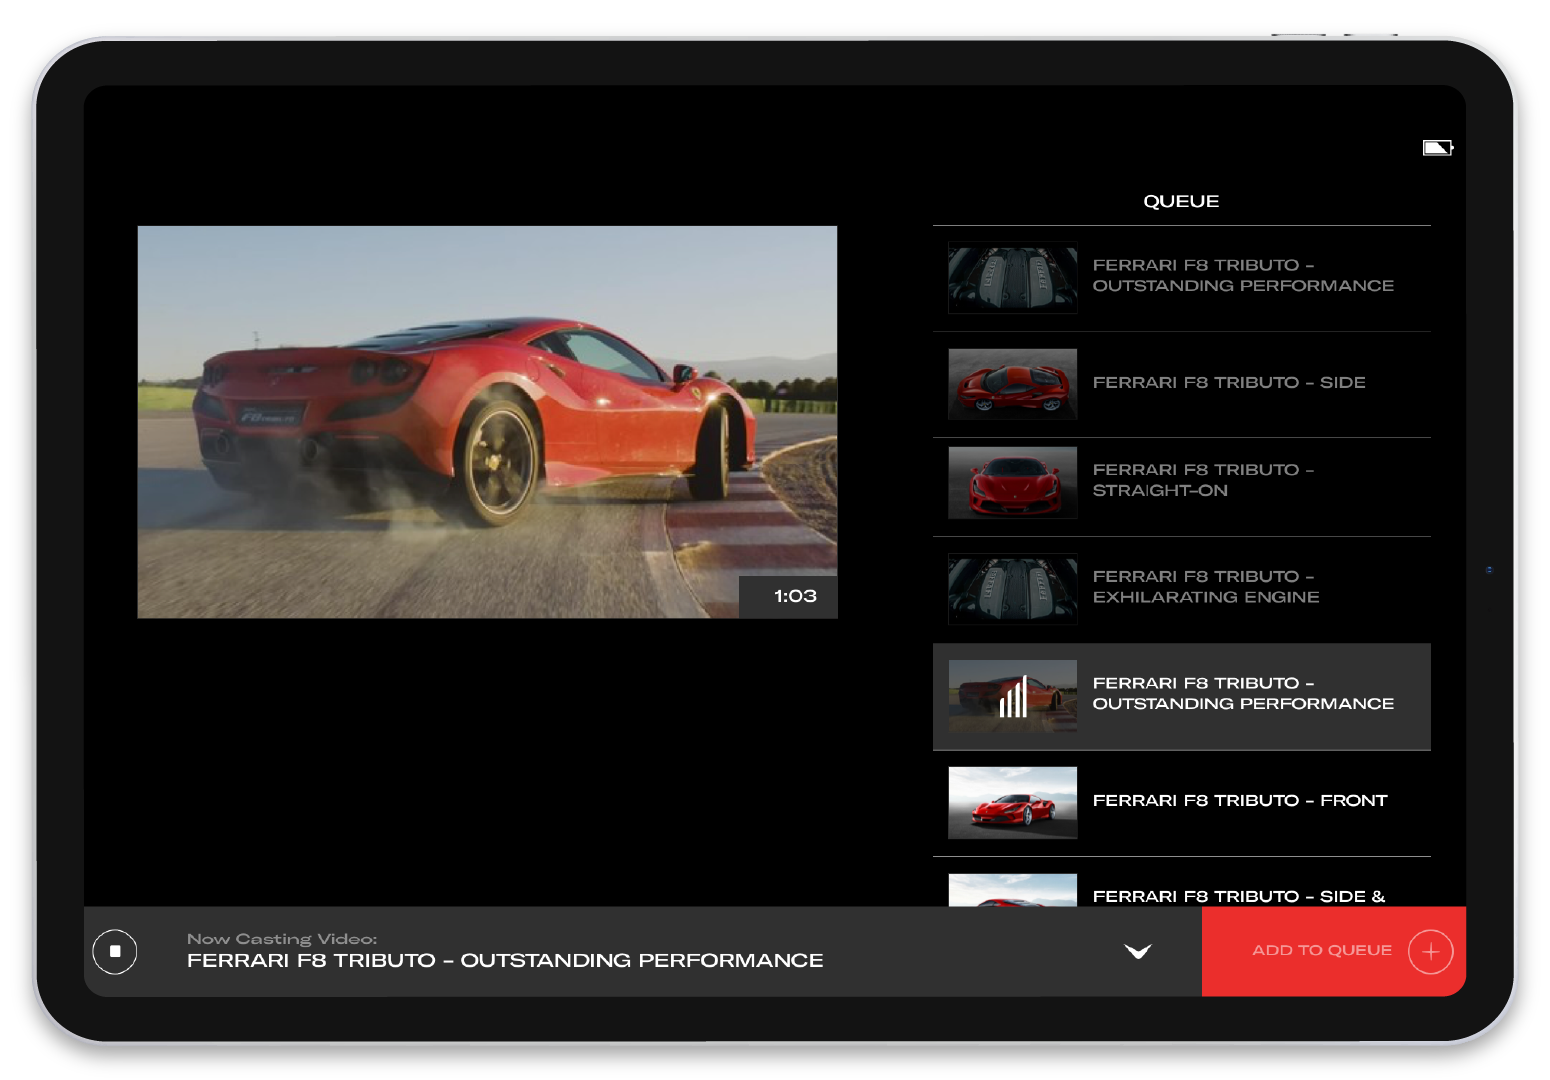Open 'Ferrari F8 Tributo – Front' queue title
The image size is (1550, 1080).
(x=1239, y=800)
